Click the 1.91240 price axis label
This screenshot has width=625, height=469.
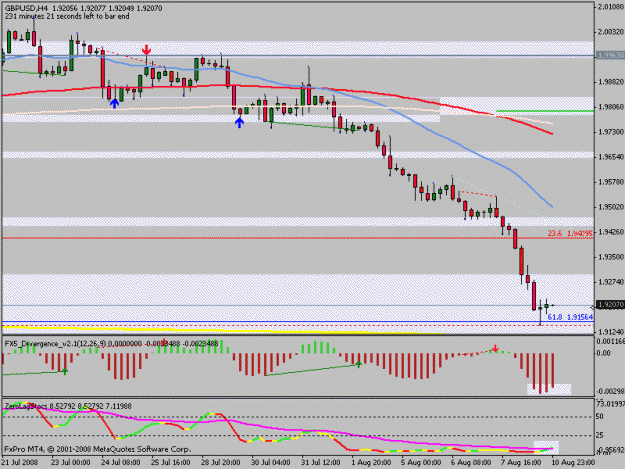click(x=611, y=332)
